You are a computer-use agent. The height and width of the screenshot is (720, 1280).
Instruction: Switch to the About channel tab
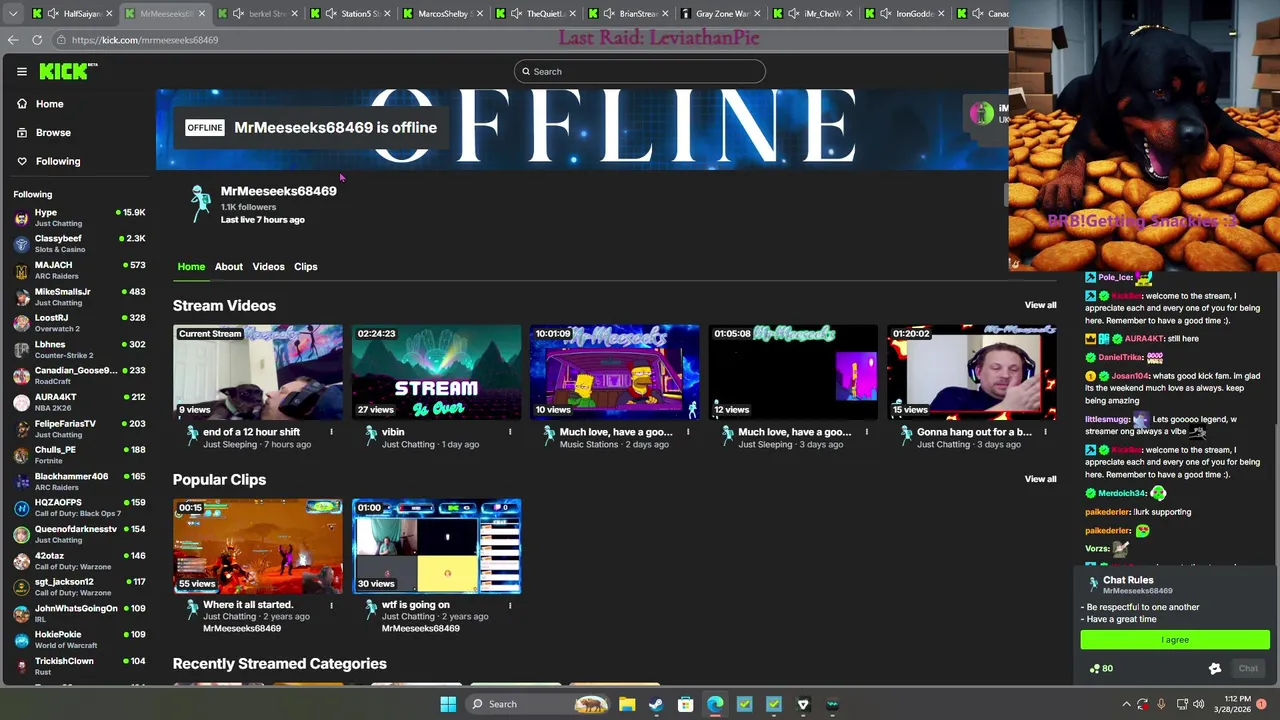(228, 267)
